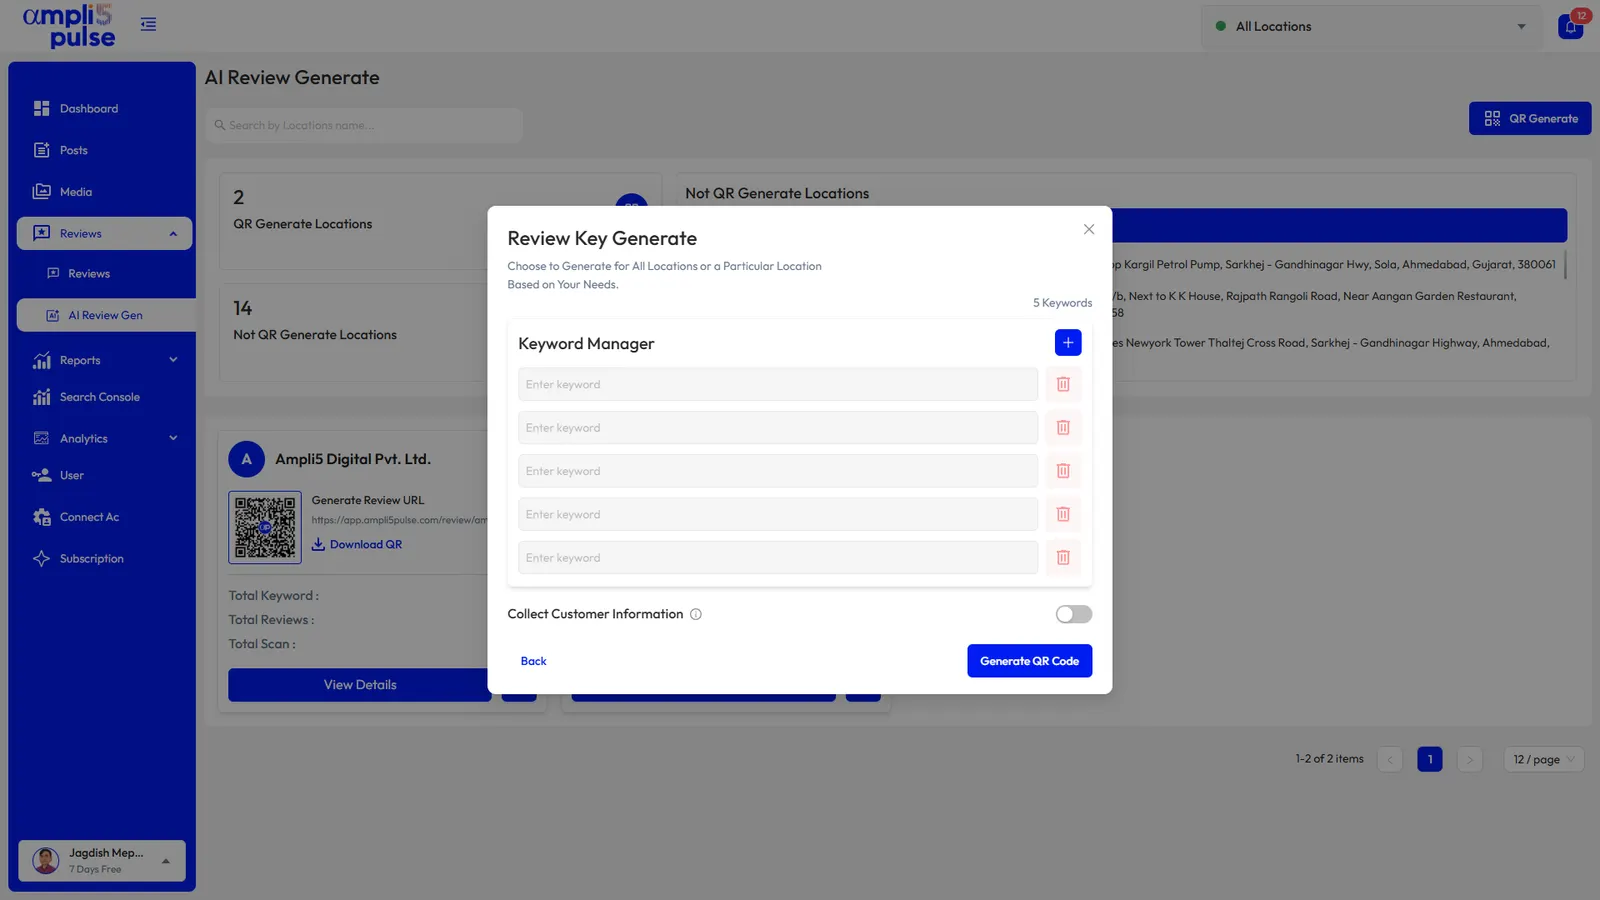This screenshot has height=900, width=1600.
Task: Delete the second keyword row
Action: 1063,428
